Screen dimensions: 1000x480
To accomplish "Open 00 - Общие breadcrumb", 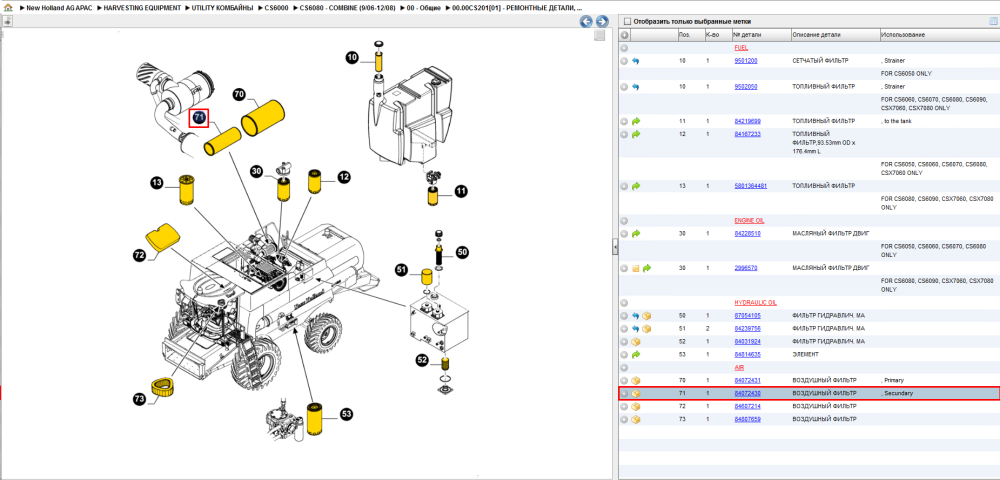I will [x=422, y=8].
